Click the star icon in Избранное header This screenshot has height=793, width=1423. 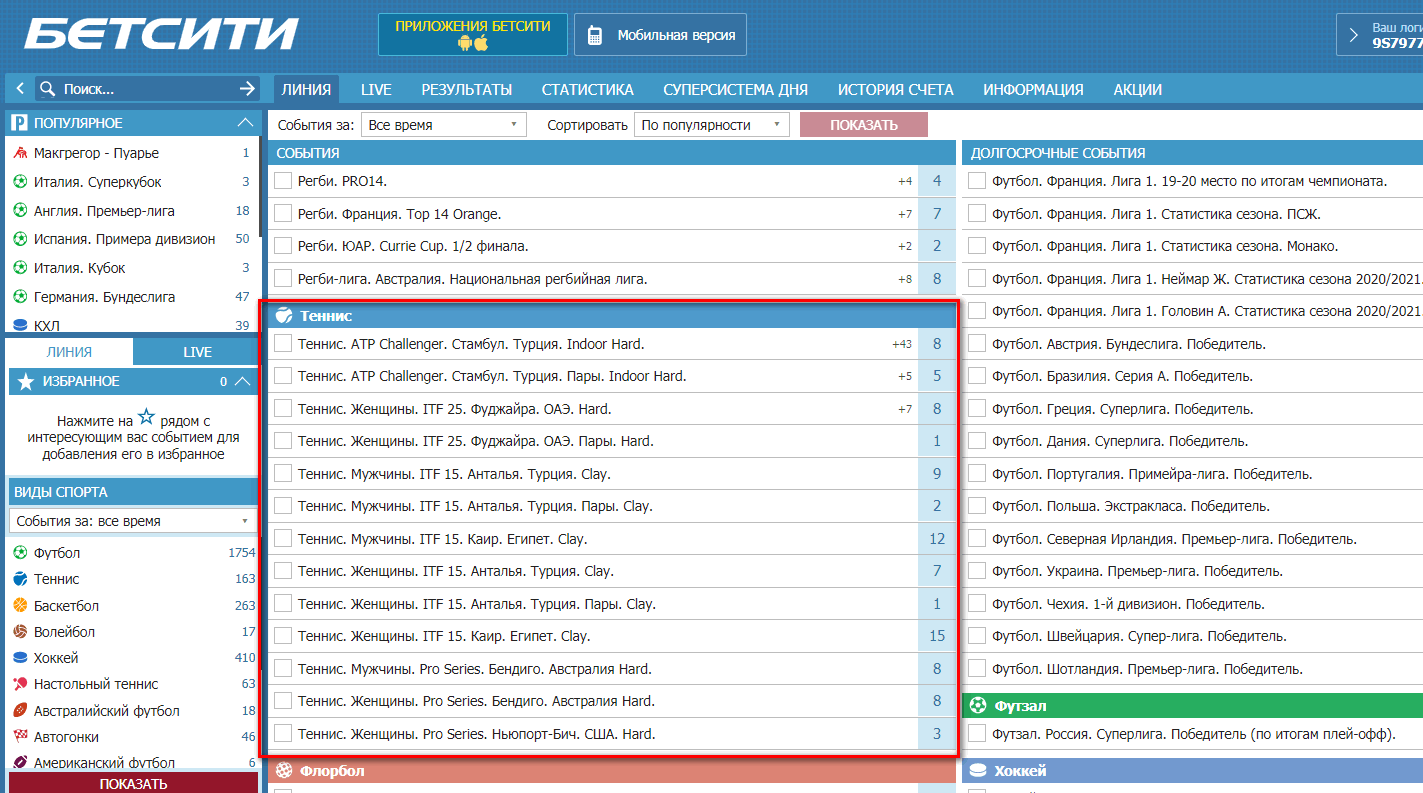click(26, 381)
